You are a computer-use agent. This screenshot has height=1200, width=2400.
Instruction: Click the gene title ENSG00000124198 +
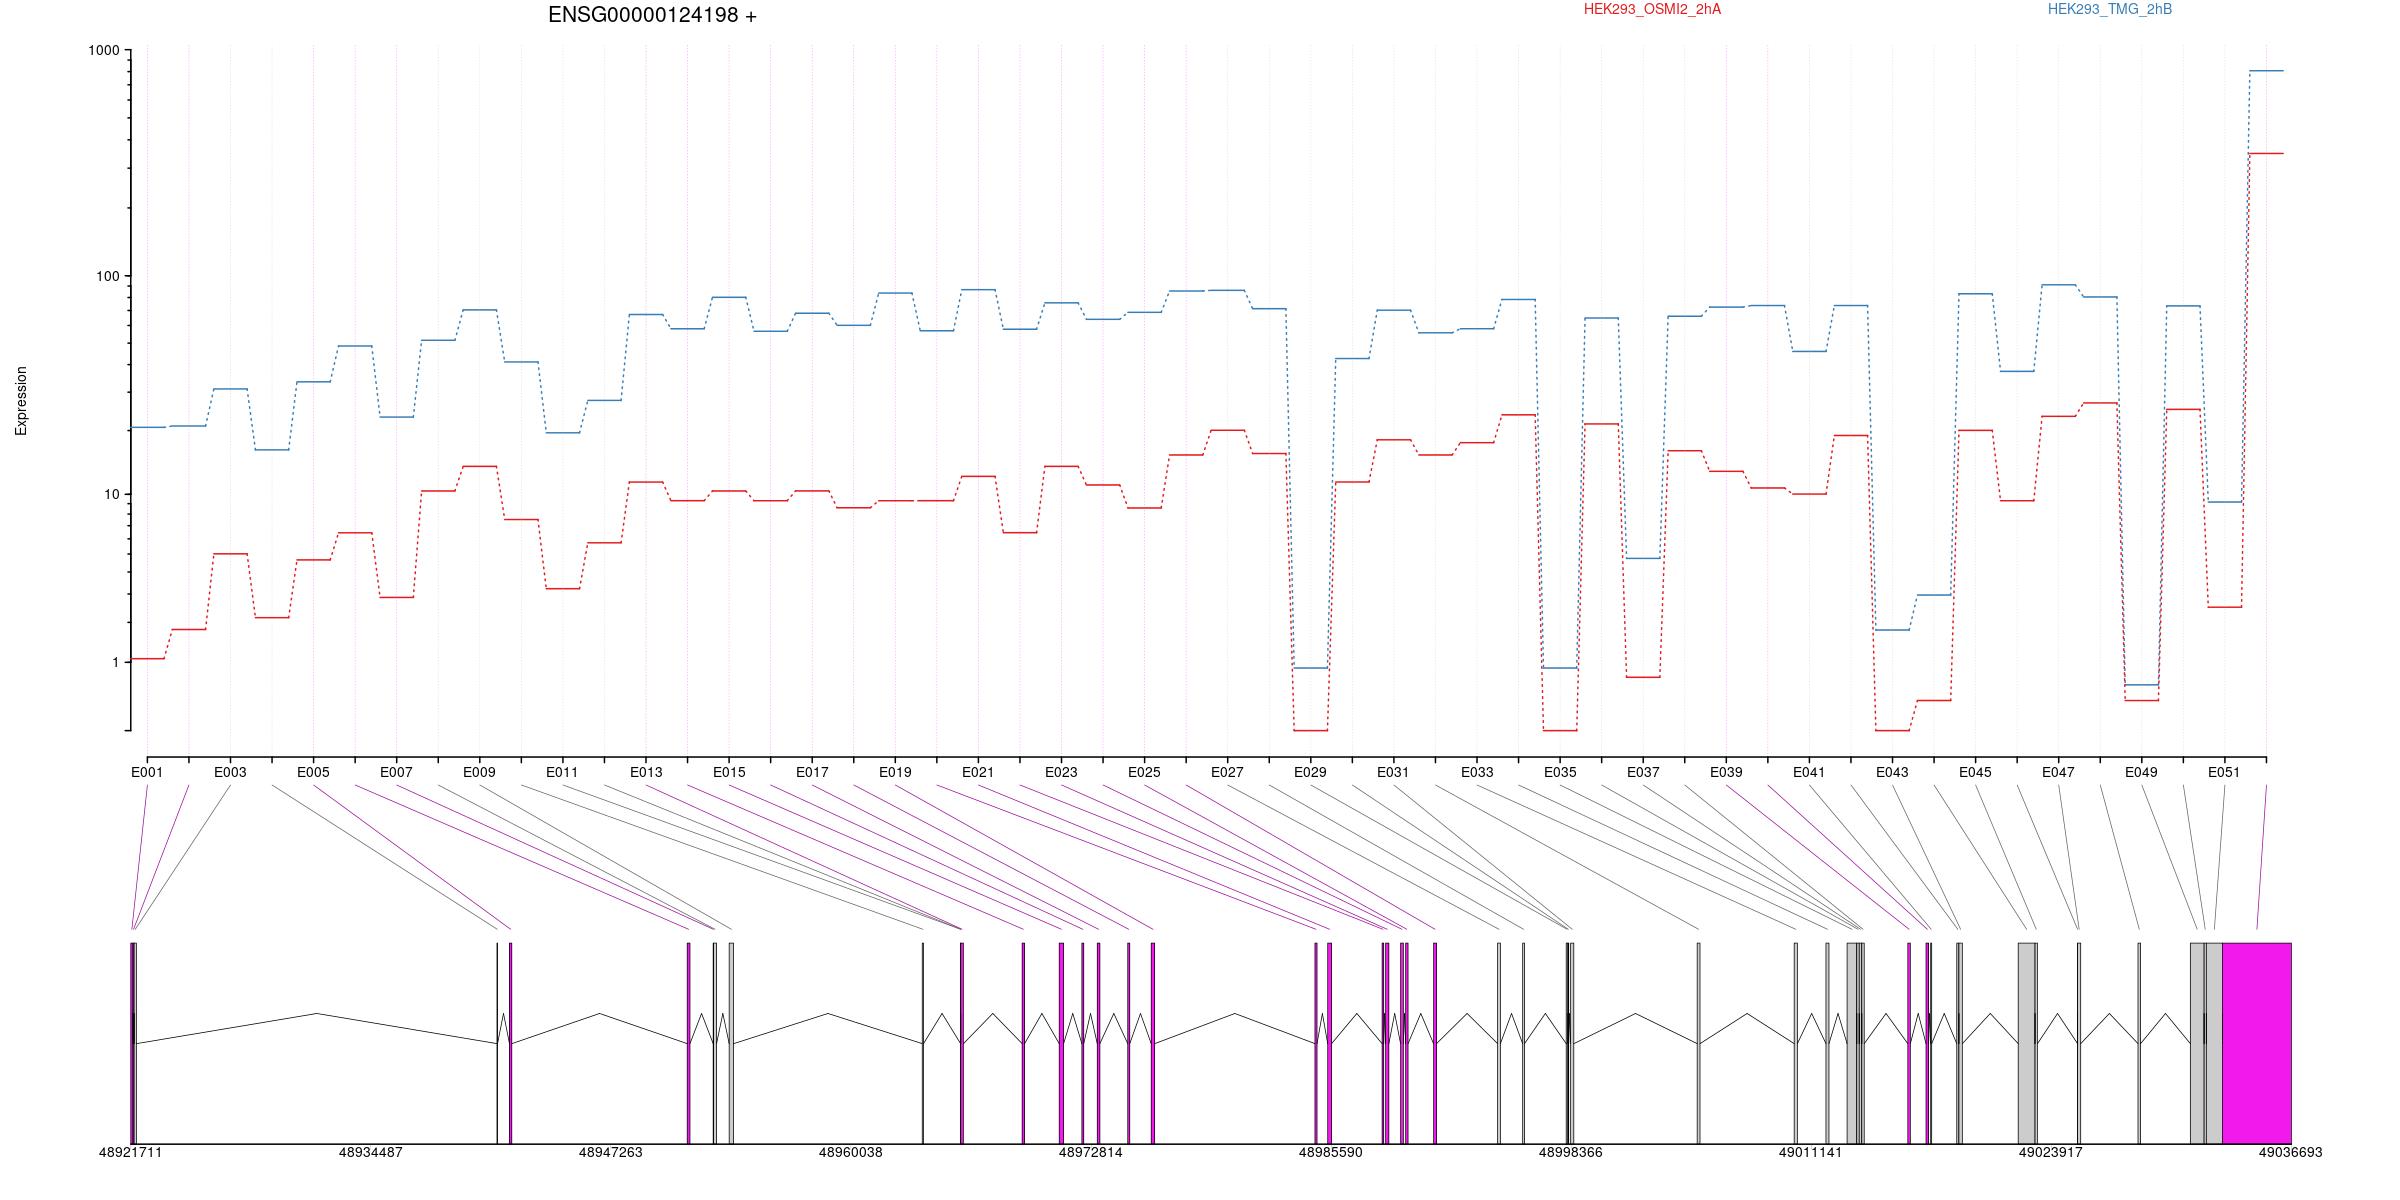(652, 15)
